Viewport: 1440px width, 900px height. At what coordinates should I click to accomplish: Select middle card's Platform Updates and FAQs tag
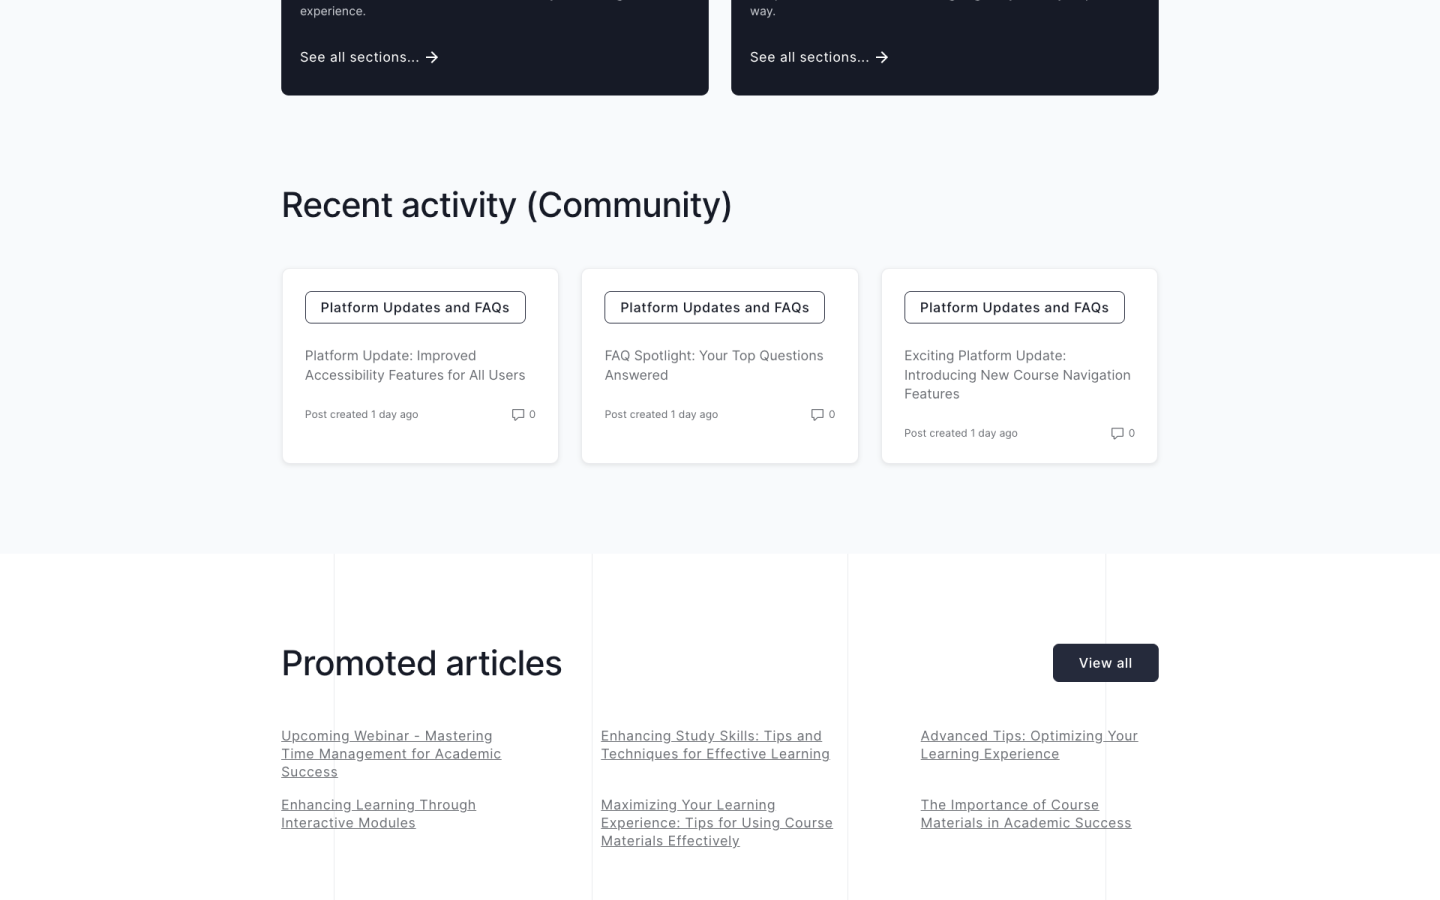pyautogui.click(x=714, y=308)
